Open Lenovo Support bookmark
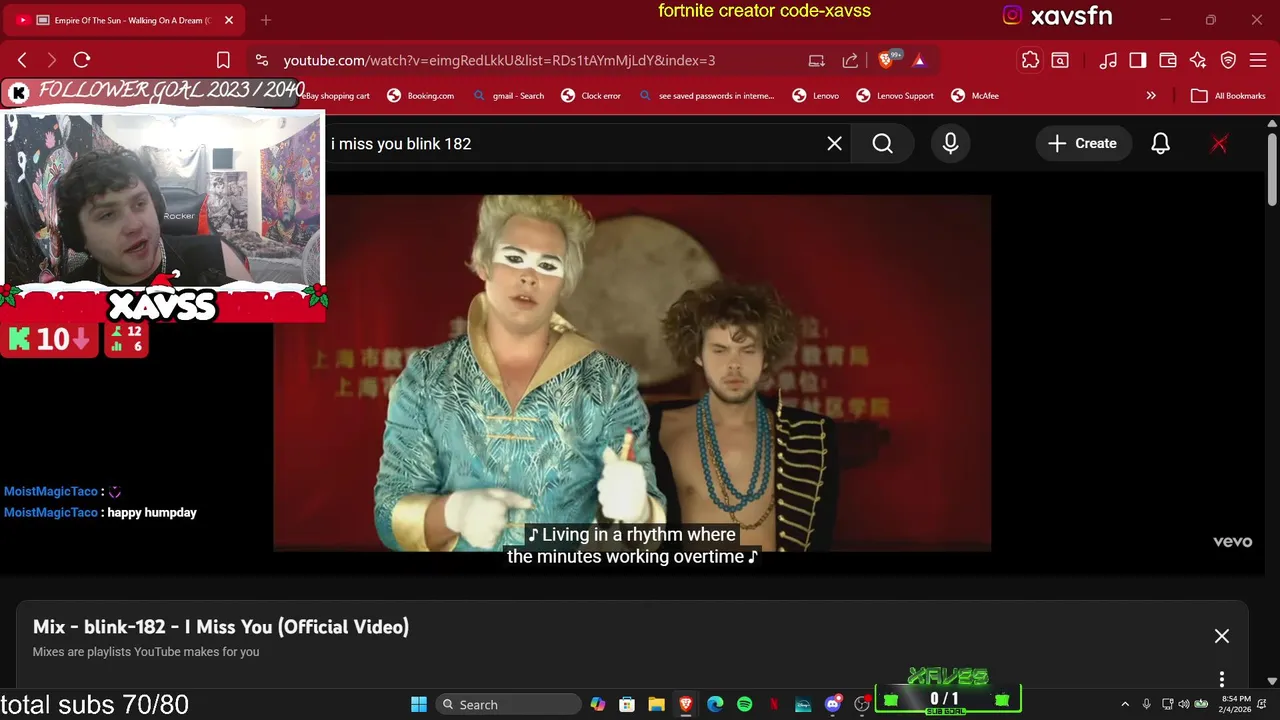 (895, 96)
